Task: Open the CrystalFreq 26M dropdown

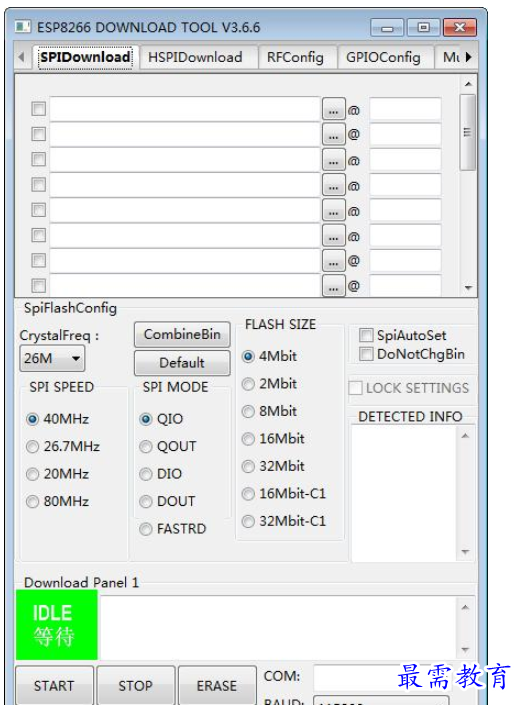Action: (52, 359)
